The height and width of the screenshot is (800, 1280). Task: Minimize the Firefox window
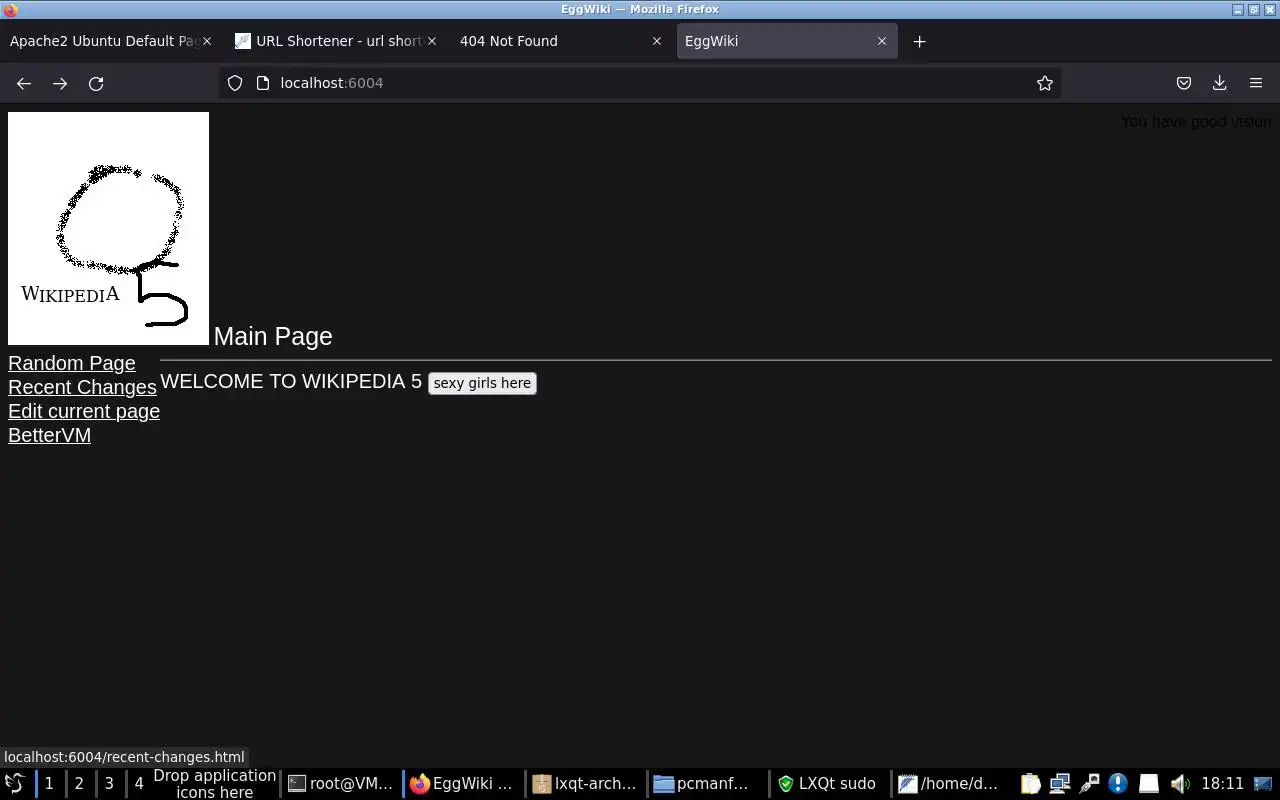click(1238, 9)
